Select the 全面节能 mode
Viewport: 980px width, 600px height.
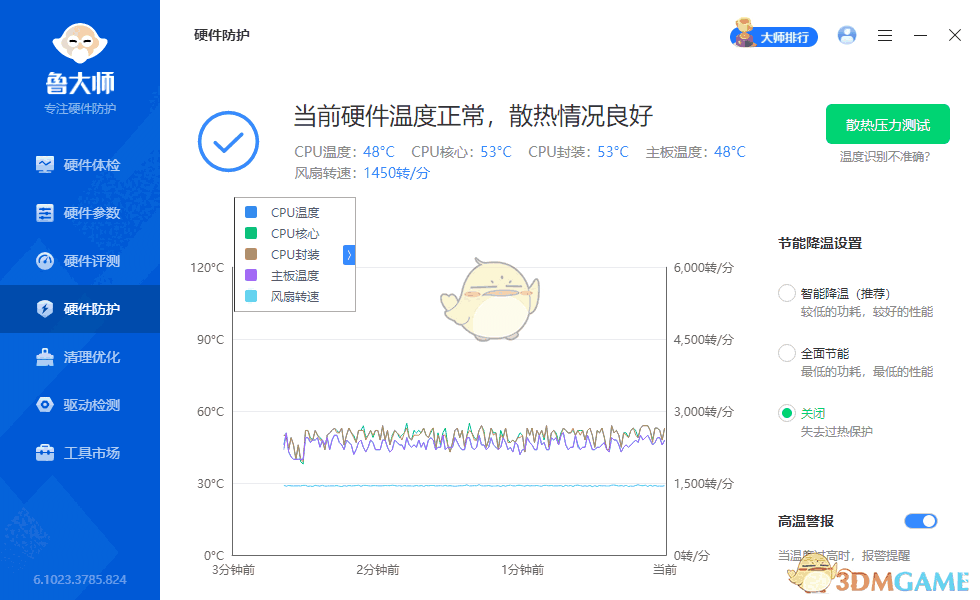coord(786,352)
